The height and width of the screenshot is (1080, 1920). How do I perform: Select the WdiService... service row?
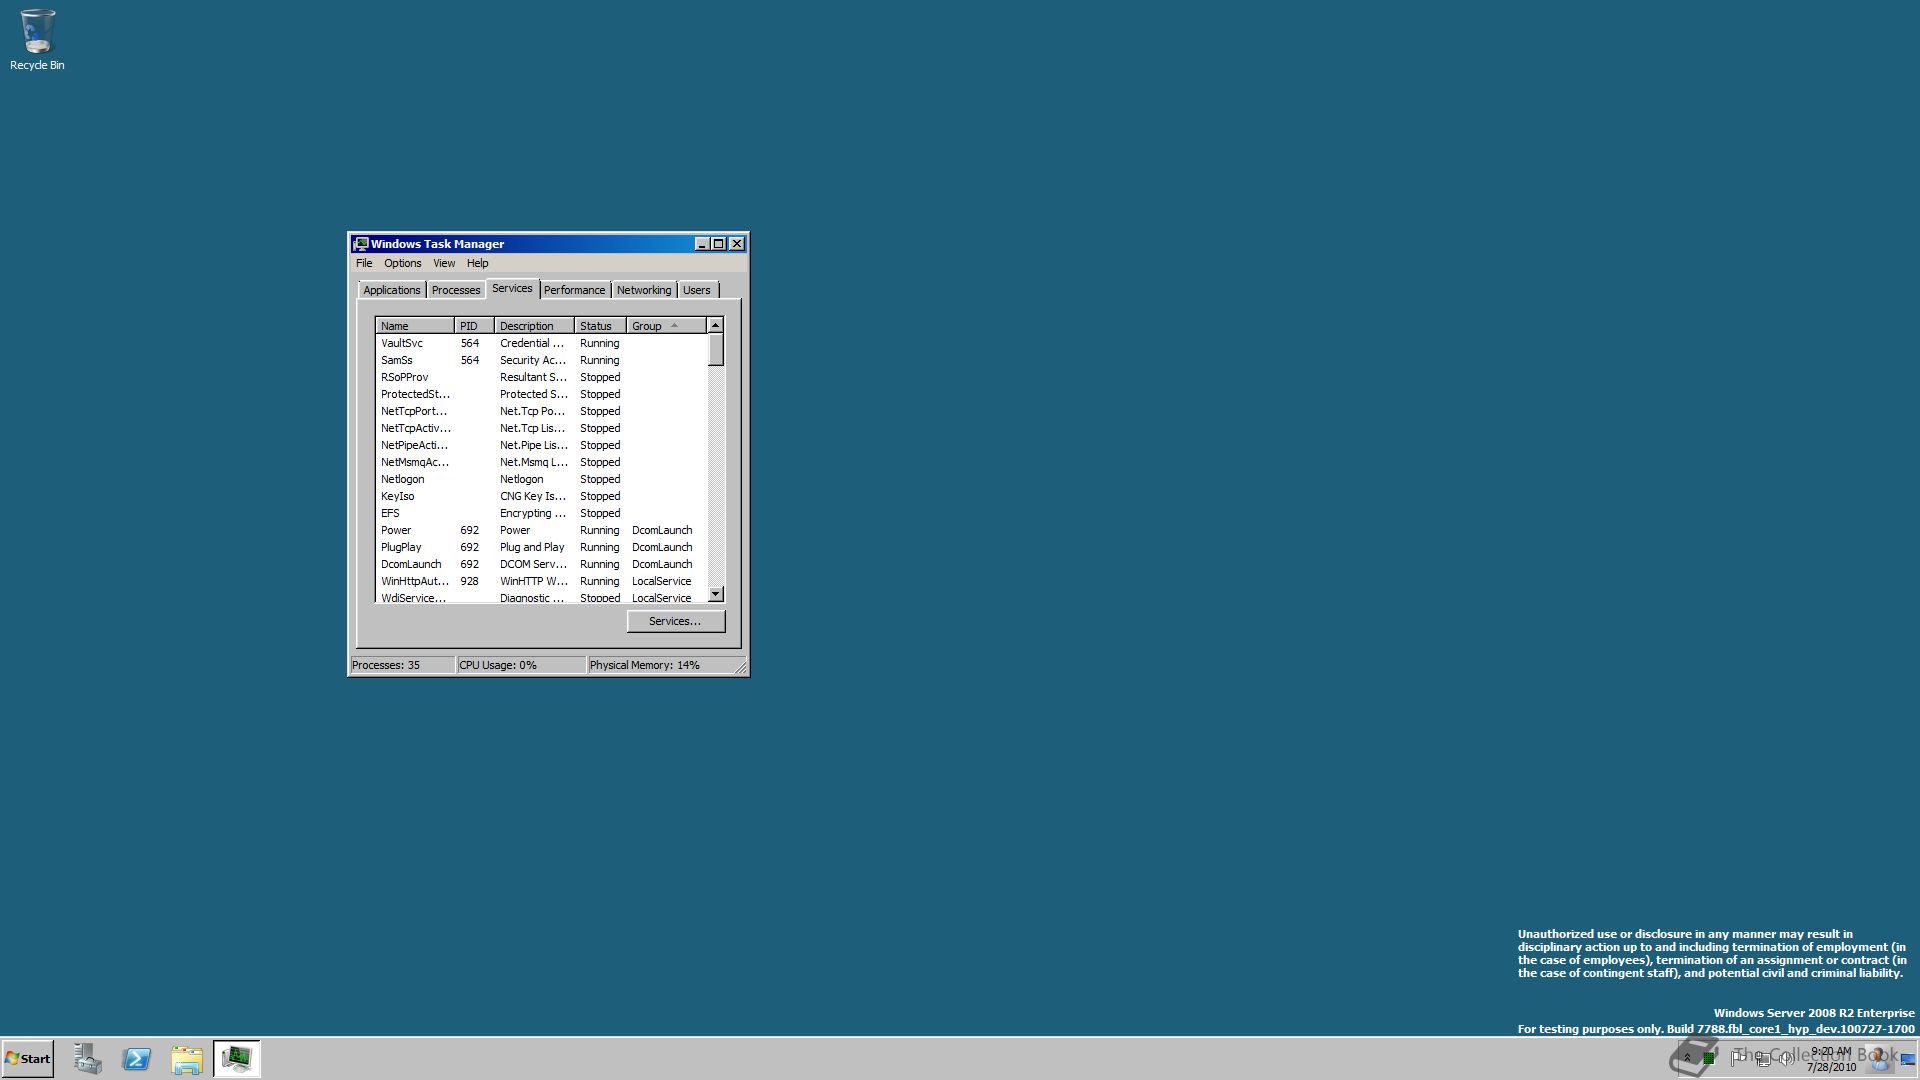541,597
